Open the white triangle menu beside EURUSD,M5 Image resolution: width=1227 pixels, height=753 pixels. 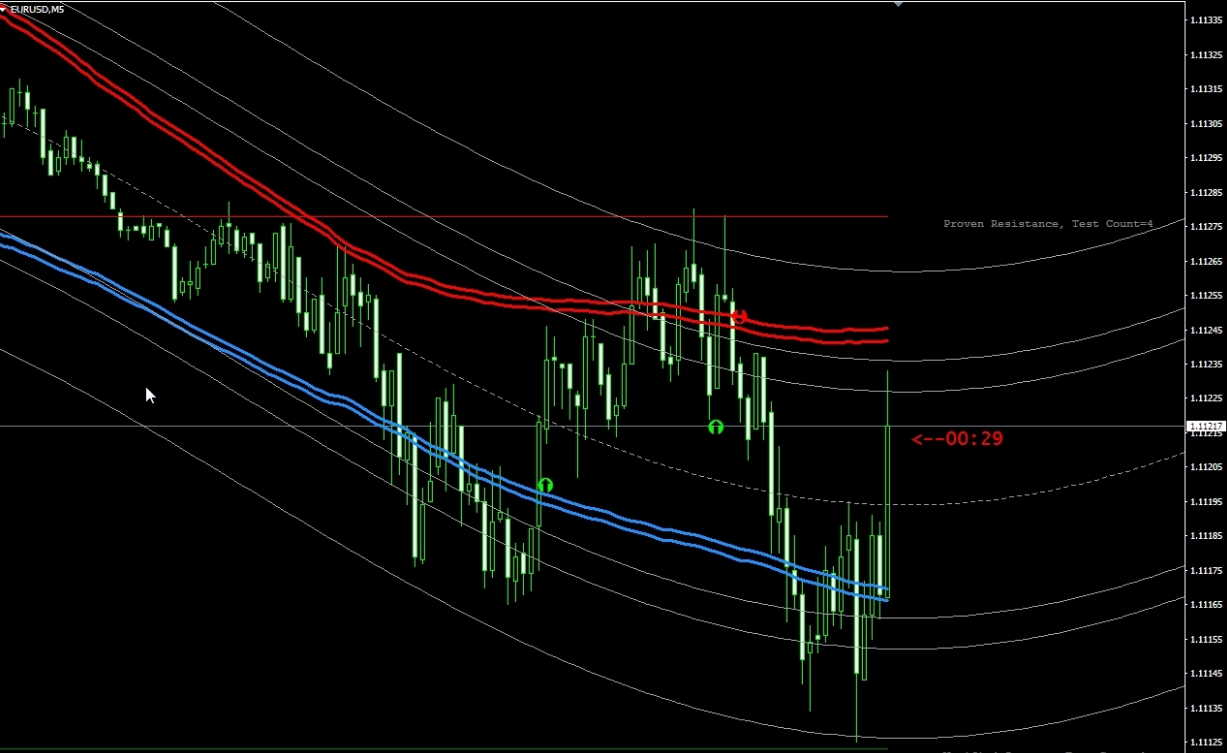[4, 9]
